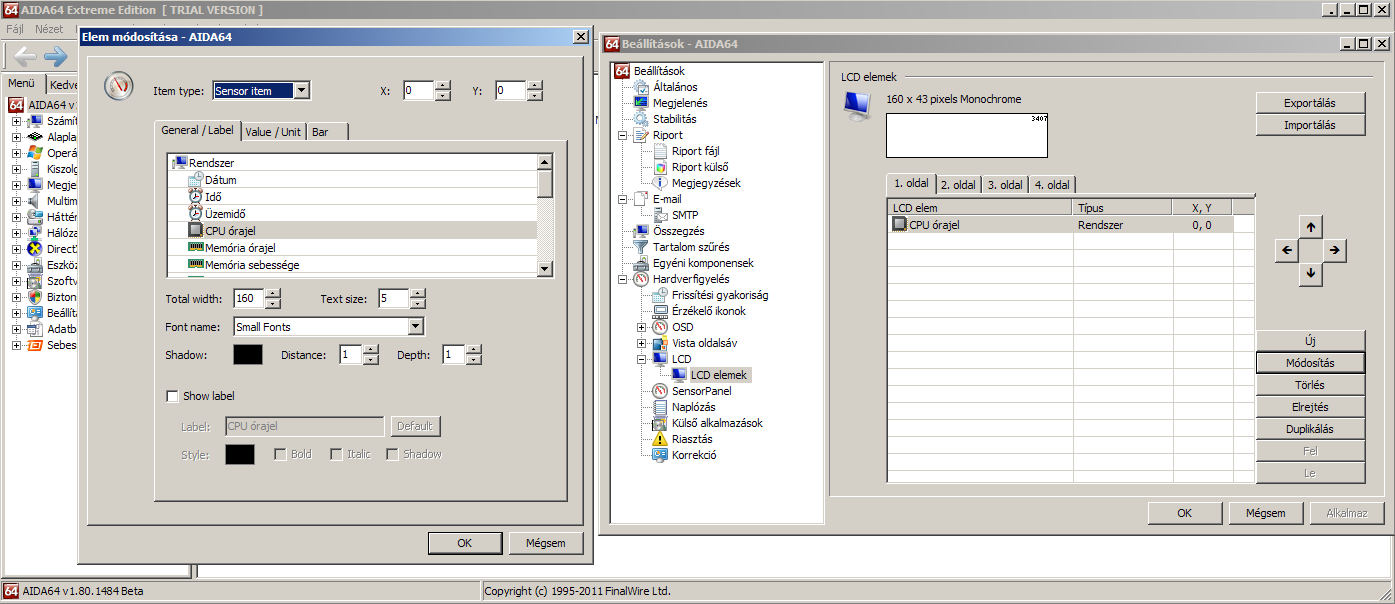Click the SMTP icon under E-mail

click(x=660, y=215)
